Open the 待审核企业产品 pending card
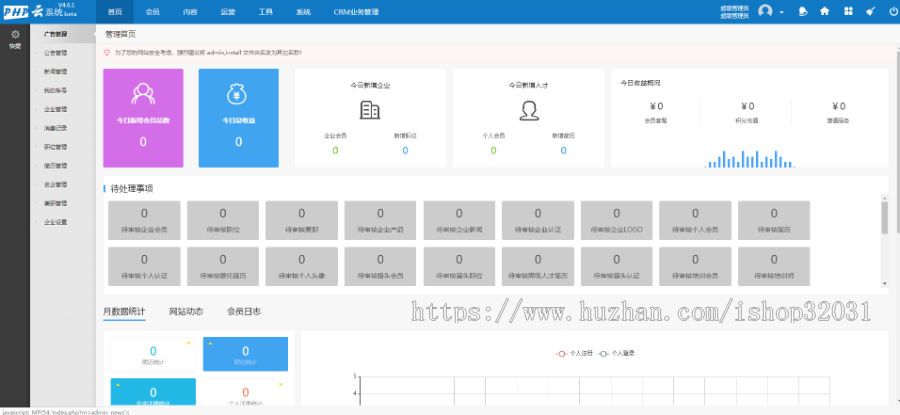This screenshot has width=900, height=415. point(380,220)
